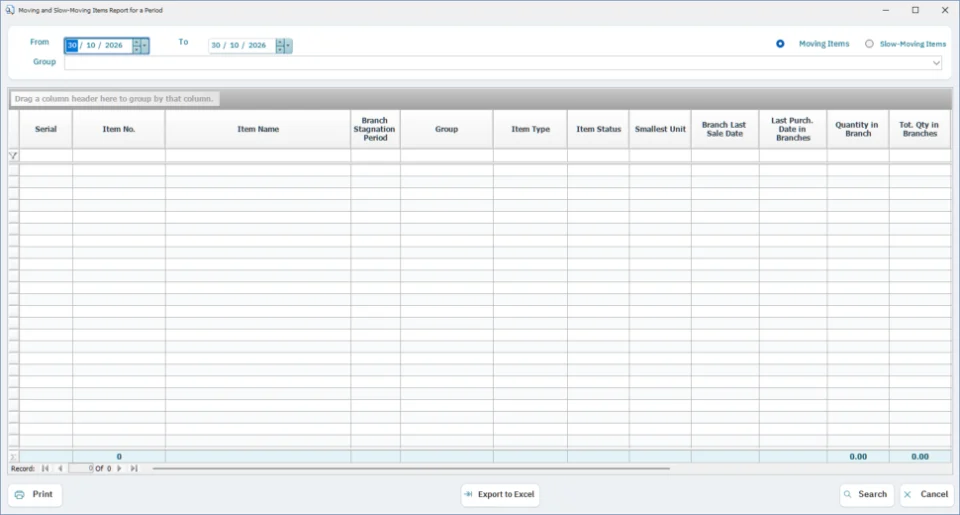Increment the From date spinner up arrow

pyautogui.click(x=137, y=42)
